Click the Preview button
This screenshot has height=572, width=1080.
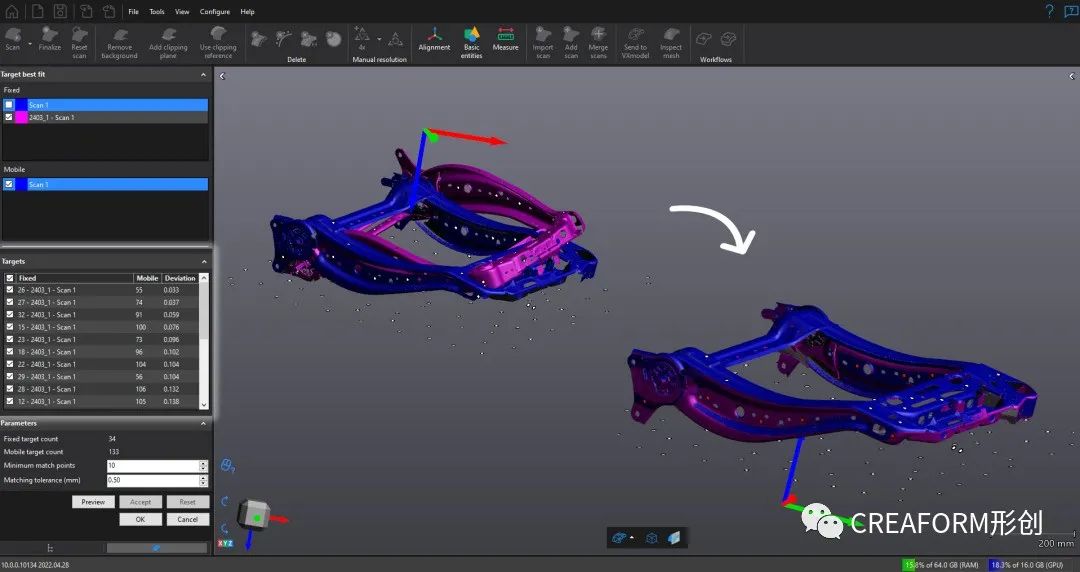click(93, 502)
